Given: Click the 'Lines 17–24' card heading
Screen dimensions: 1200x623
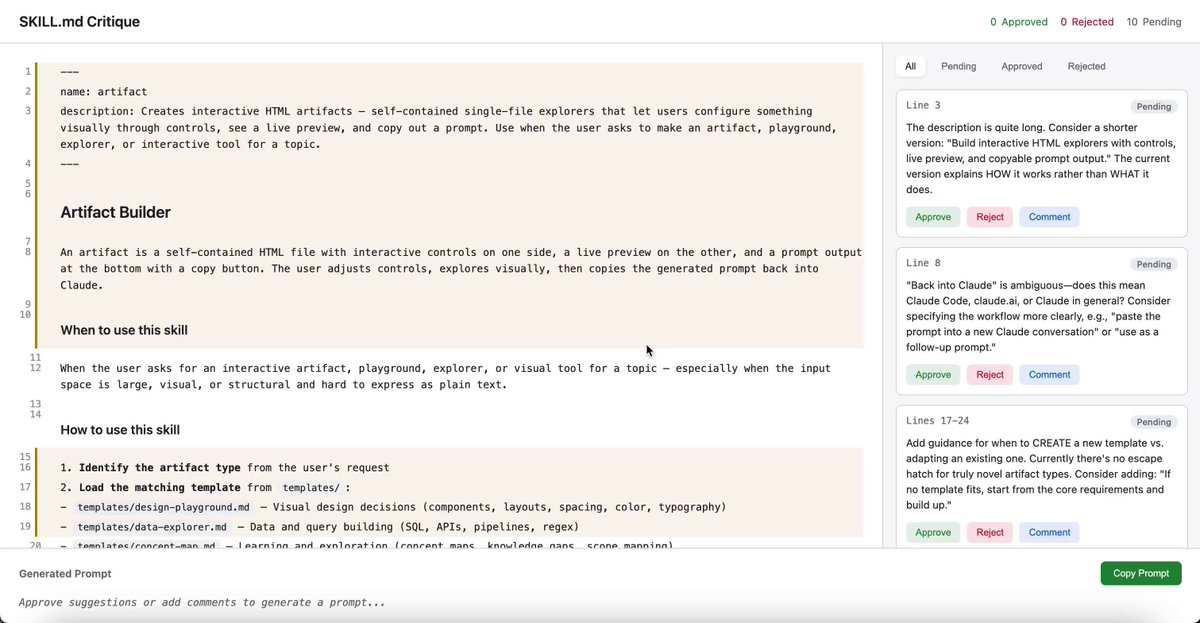Looking at the screenshot, I should coord(936,422).
